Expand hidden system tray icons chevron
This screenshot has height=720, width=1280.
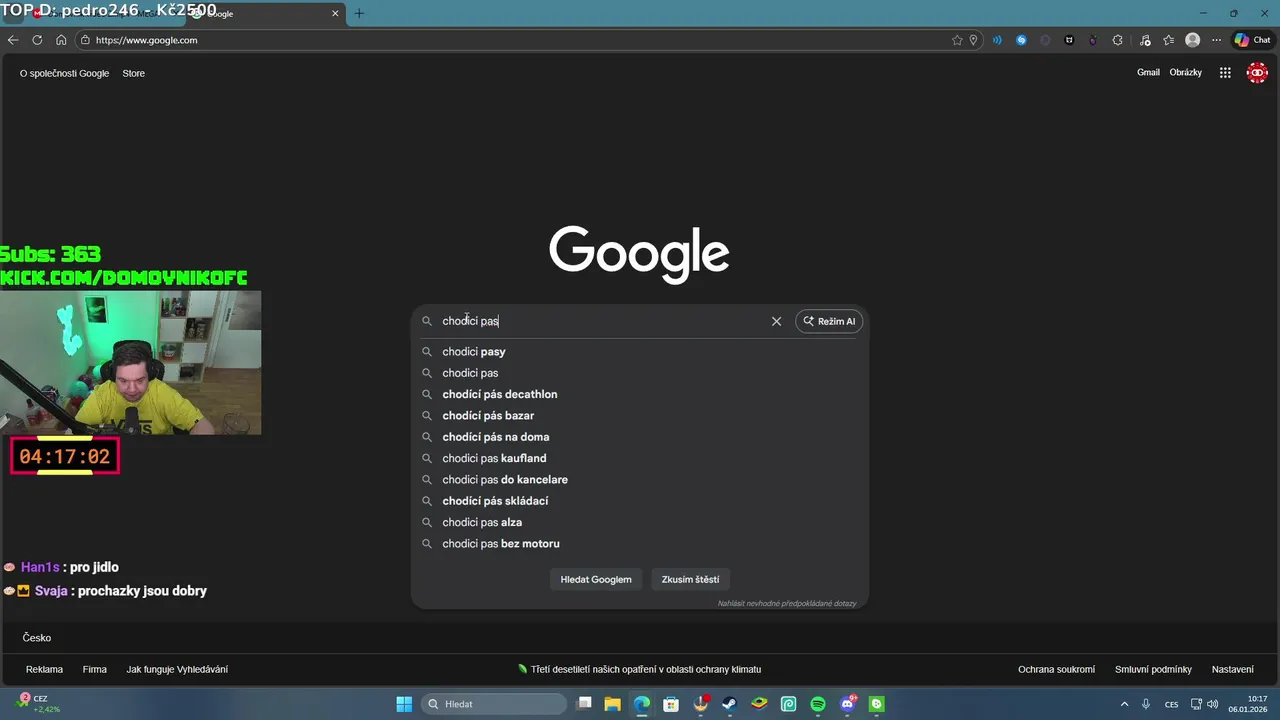pos(1124,704)
